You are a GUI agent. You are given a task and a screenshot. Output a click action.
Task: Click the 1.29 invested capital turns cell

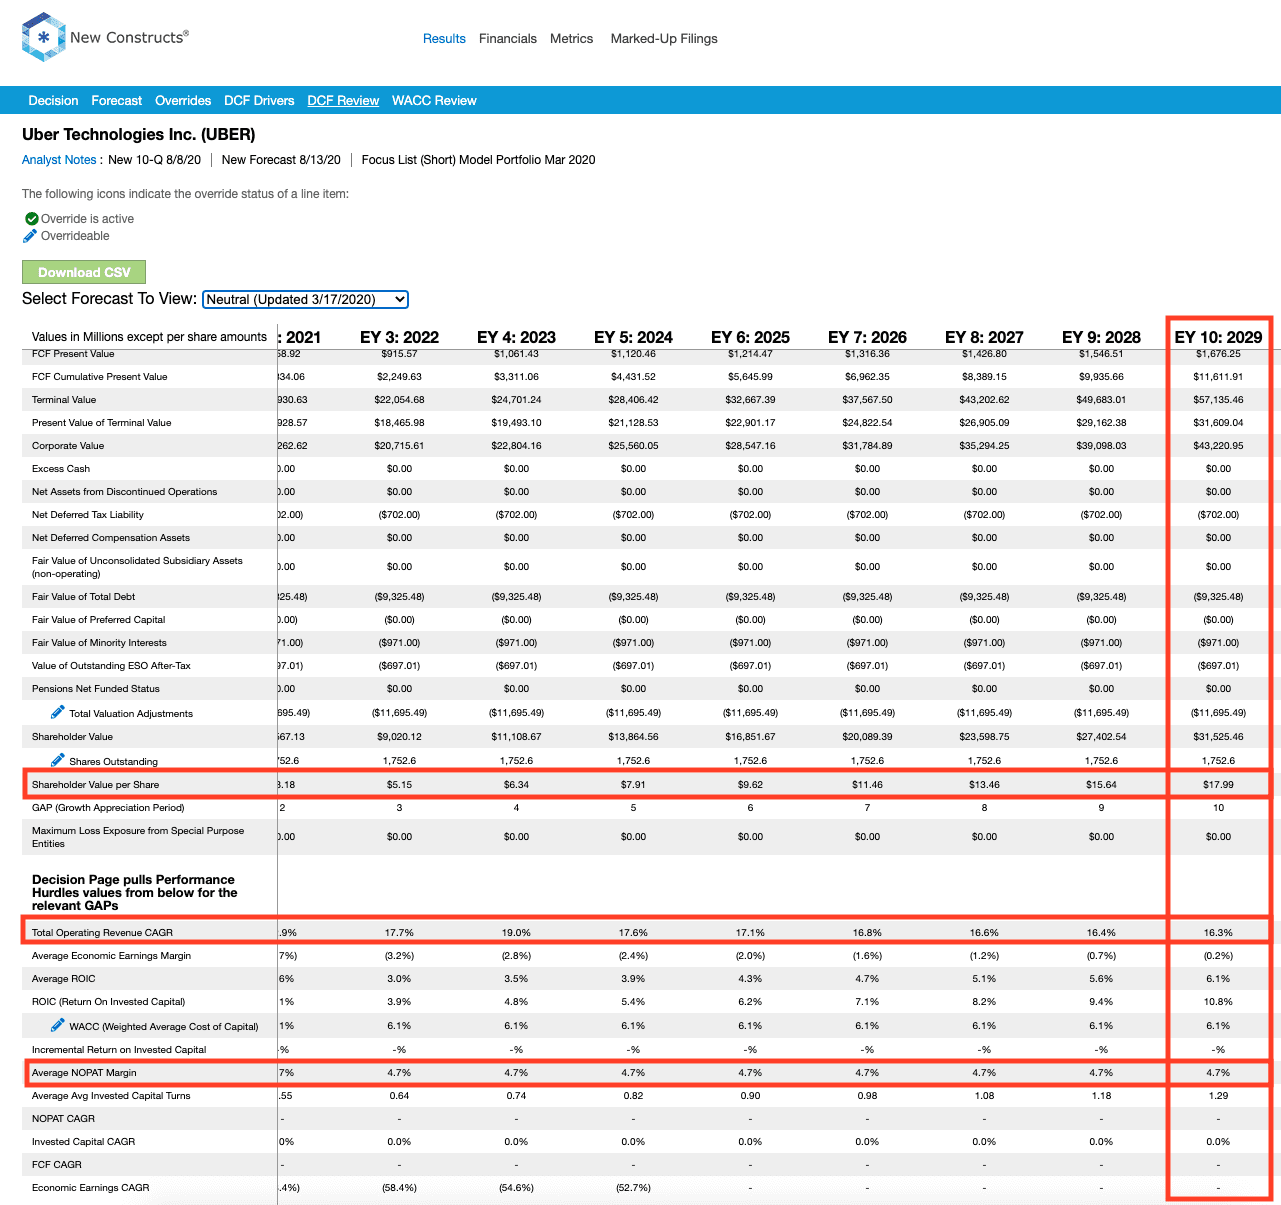[x=1218, y=1096]
